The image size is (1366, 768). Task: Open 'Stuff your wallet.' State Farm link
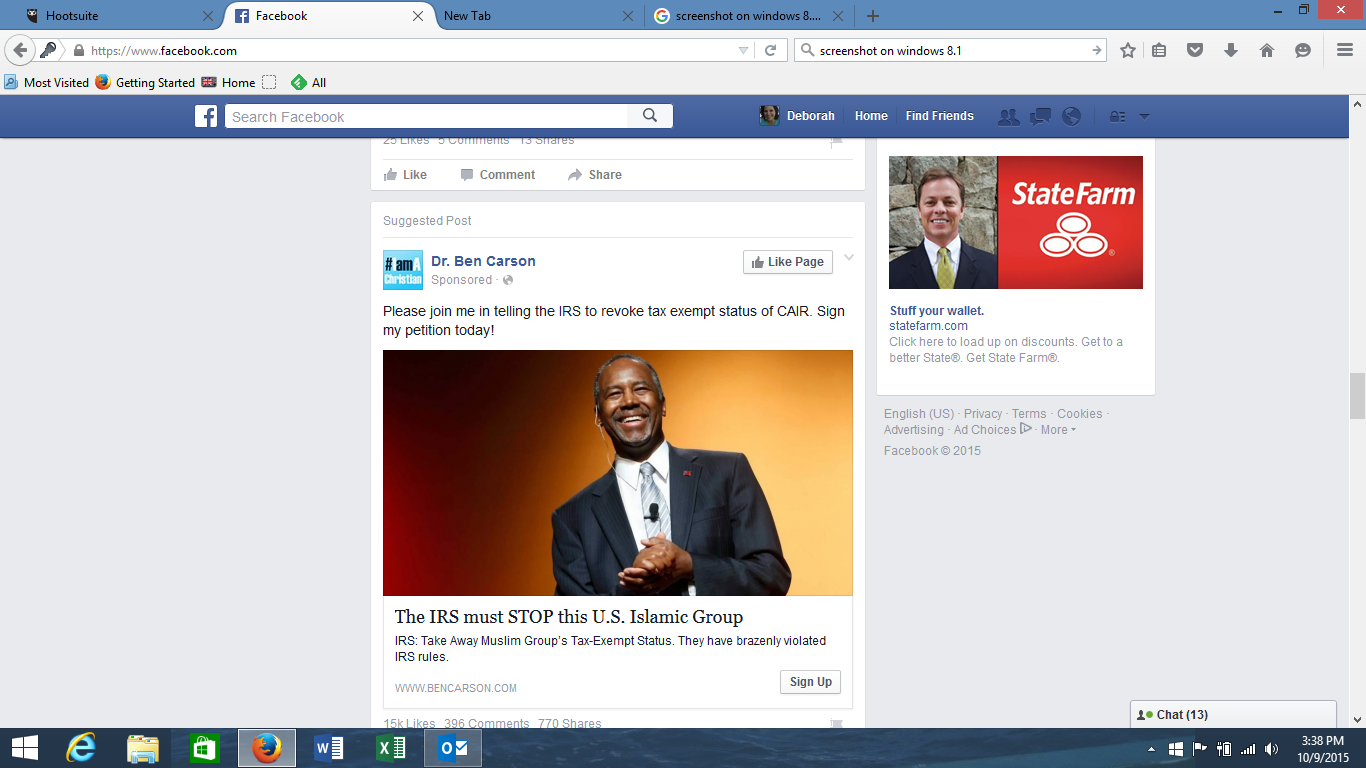tap(937, 311)
